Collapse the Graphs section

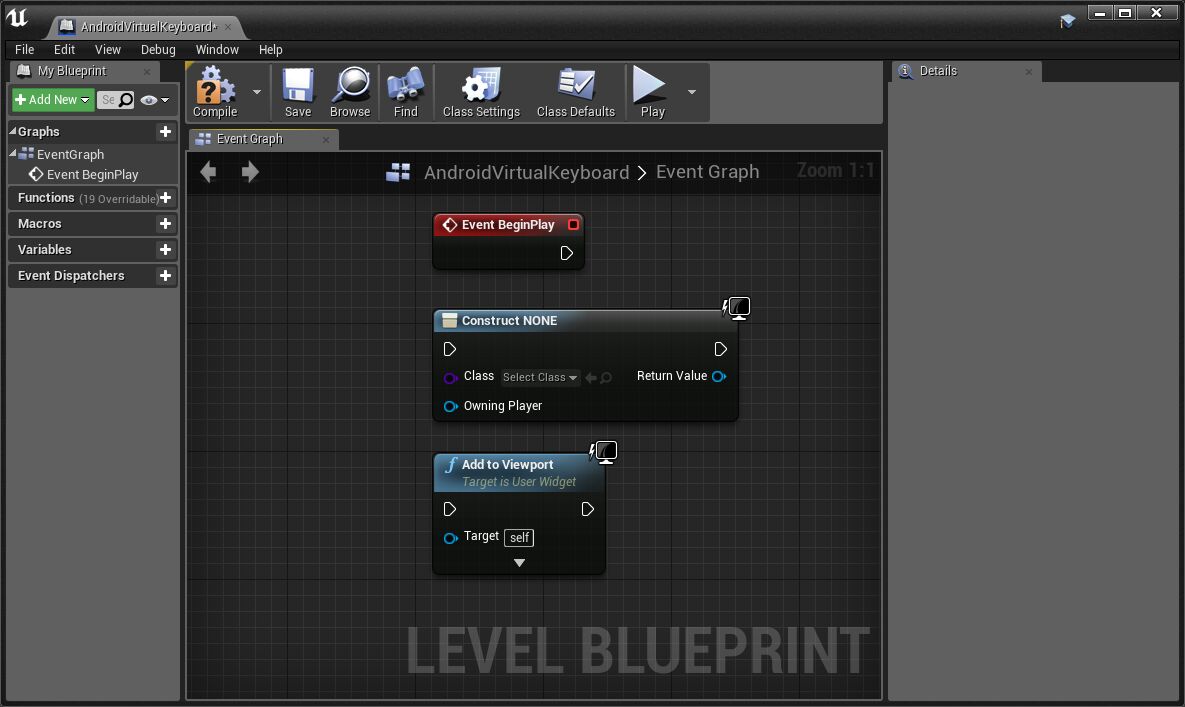click(x=13, y=131)
